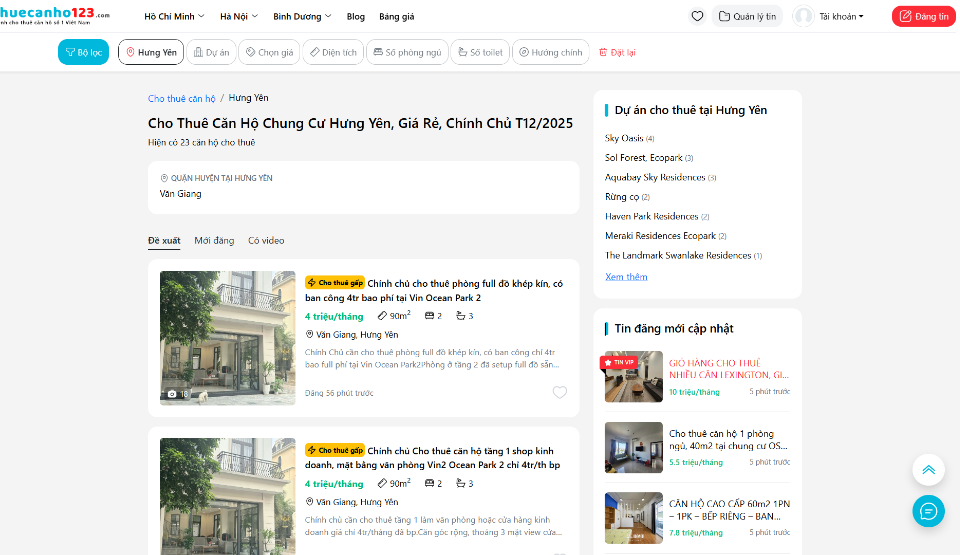Click the Hiện có 23 căn hộ cho thuê text
This screenshot has height=555, width=960.
tap(201, 142)
